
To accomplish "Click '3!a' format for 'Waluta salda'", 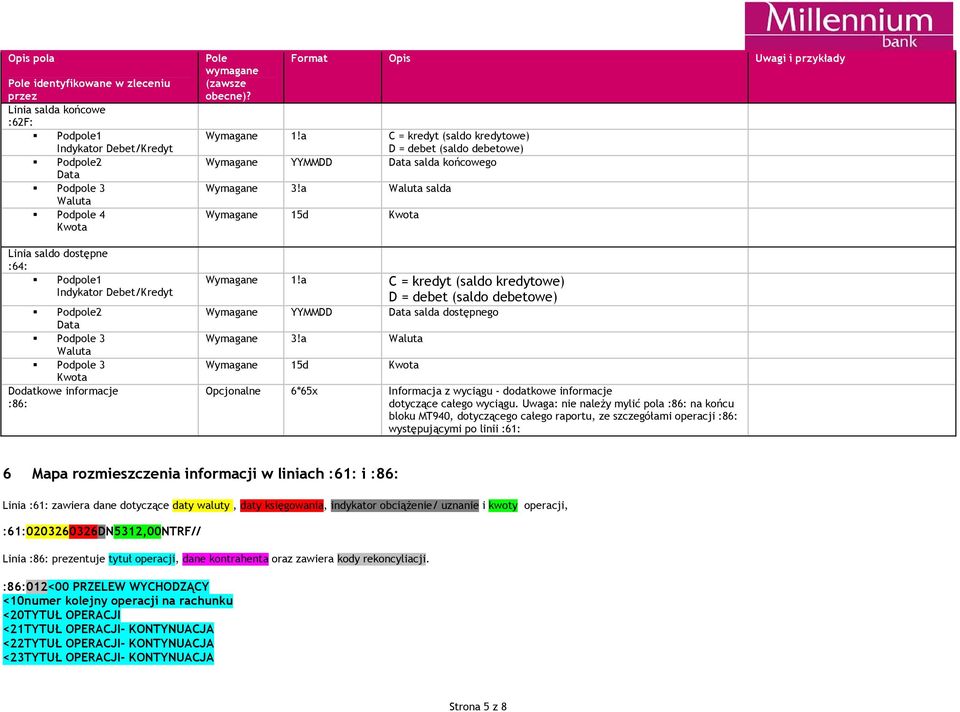I will coord(298,189).
